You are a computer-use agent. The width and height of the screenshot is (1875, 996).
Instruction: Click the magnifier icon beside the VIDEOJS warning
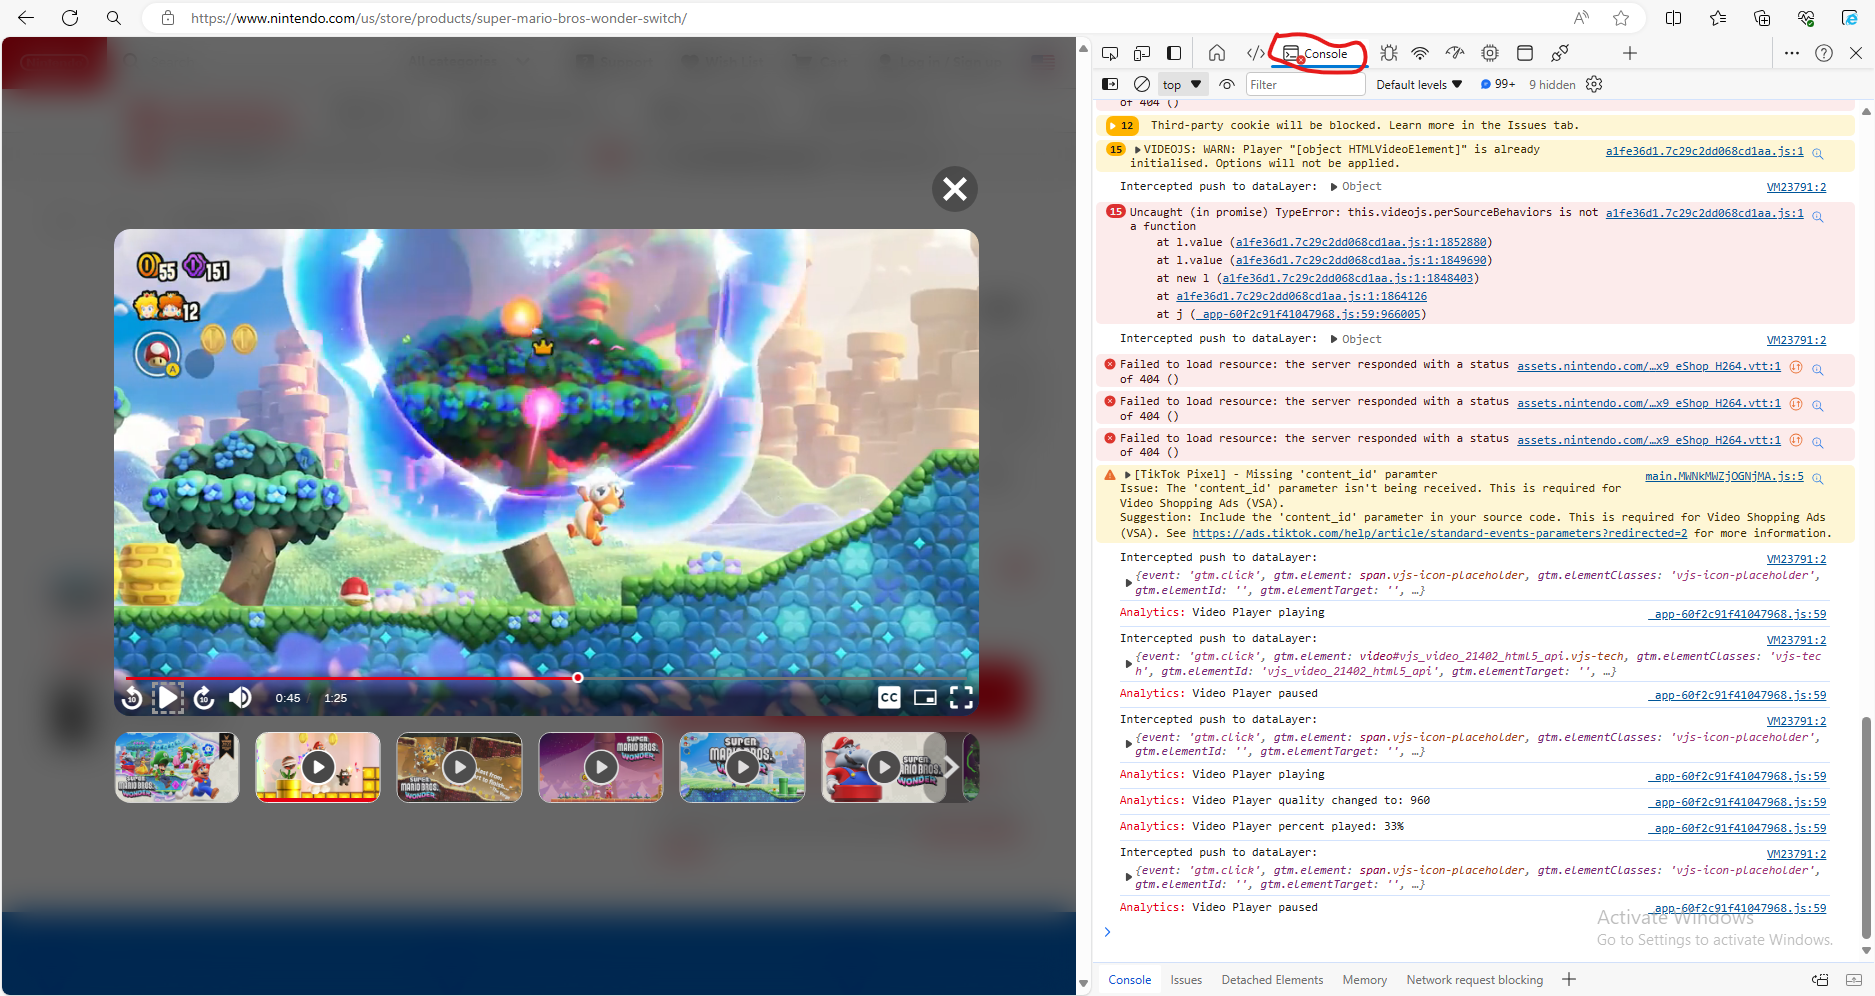pyautogui.click(x=1818, y=153)
